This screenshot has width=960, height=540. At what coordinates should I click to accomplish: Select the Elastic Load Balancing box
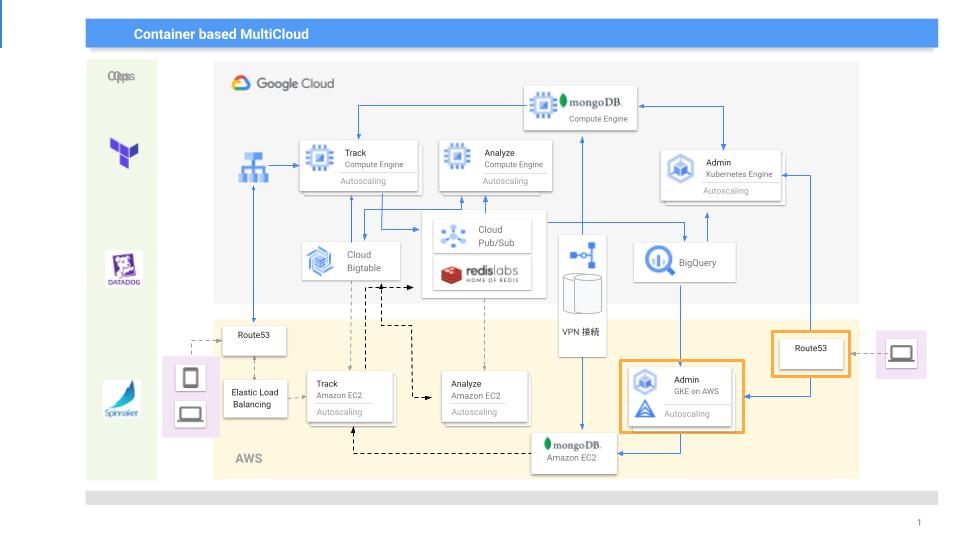pyautogui.click(x=255, y=398)
